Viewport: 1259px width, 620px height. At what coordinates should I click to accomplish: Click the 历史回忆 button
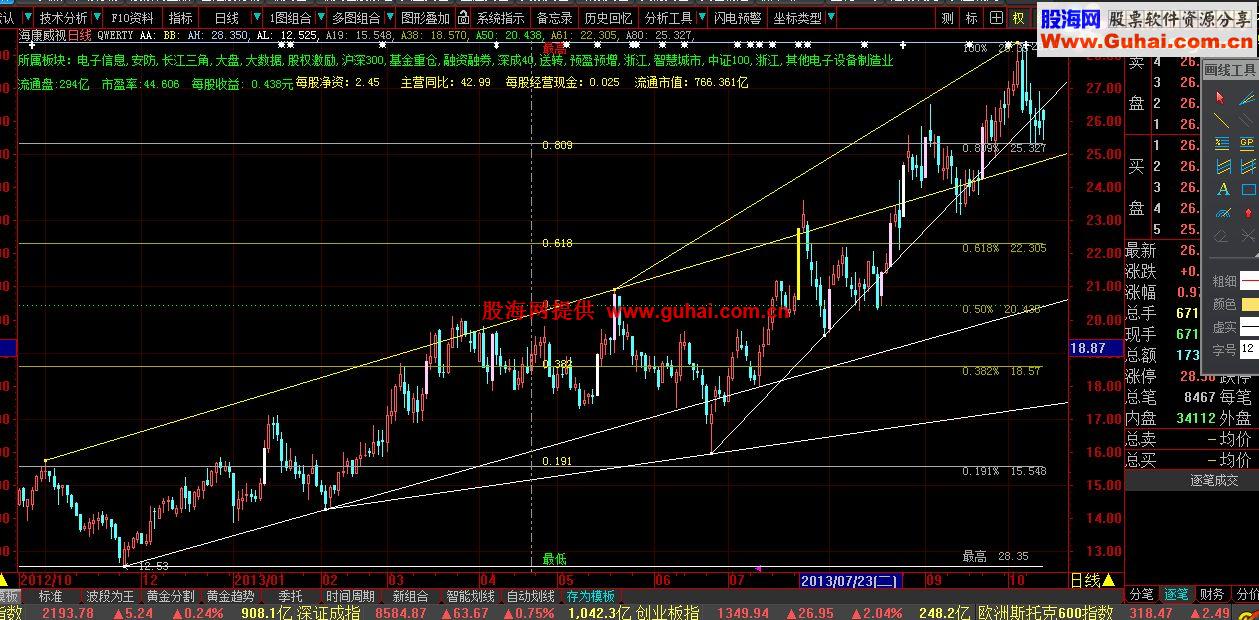[x=609, y=18]
